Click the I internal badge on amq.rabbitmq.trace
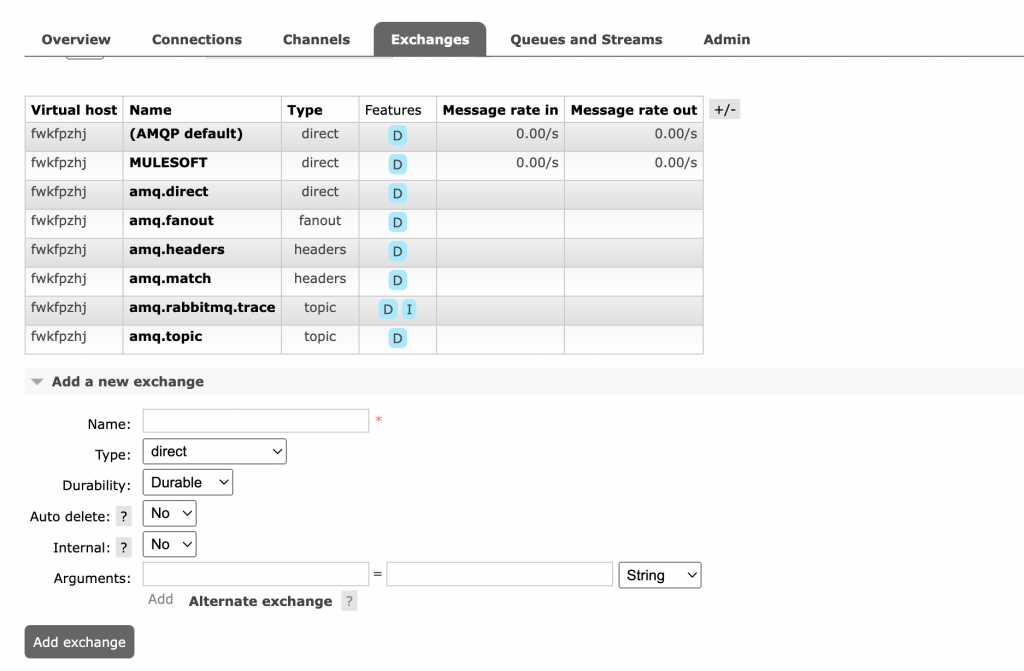The image size is (1024, 671). [x=409, y=310]
